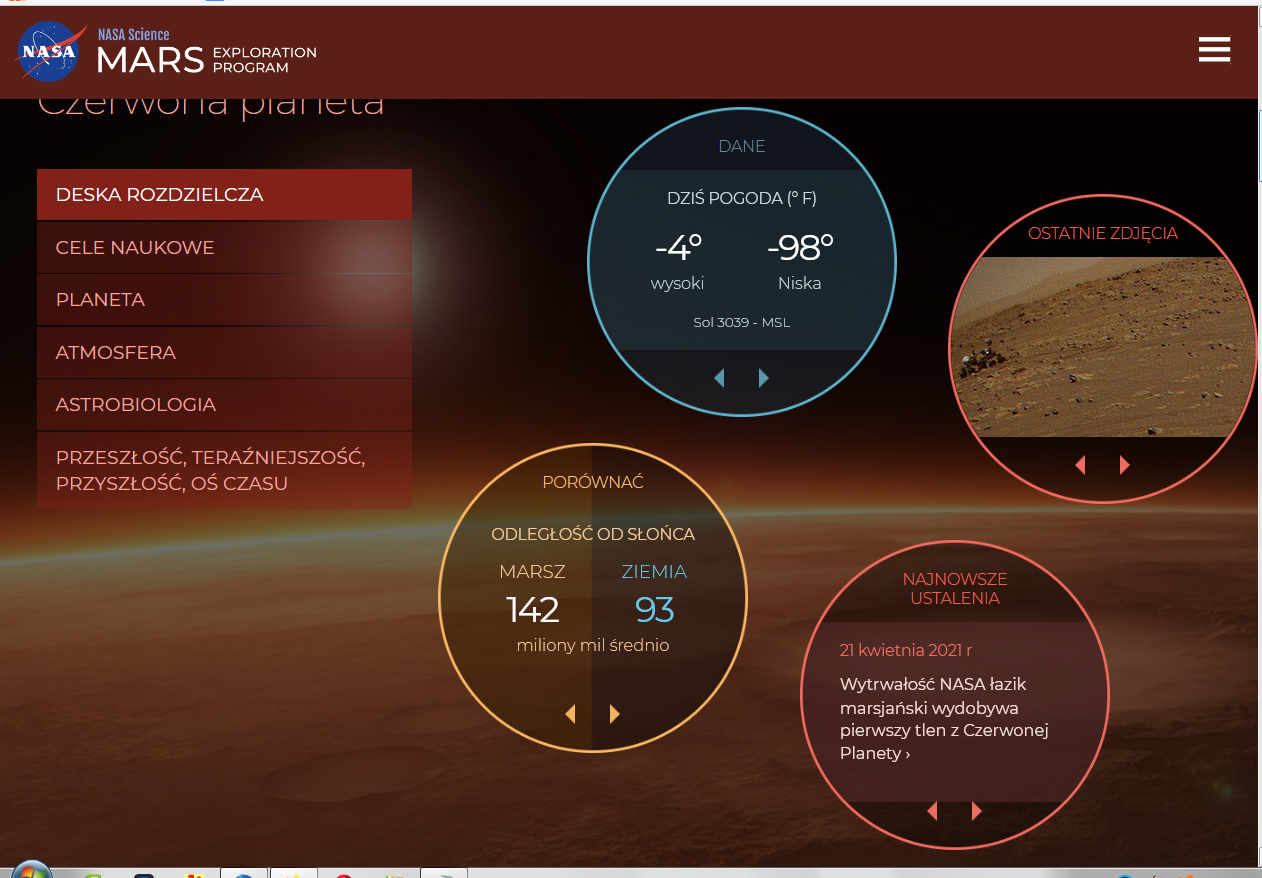The image size is (1262, 878).
Task: Click the NASA meatball logo
Action: pos(50,51)
